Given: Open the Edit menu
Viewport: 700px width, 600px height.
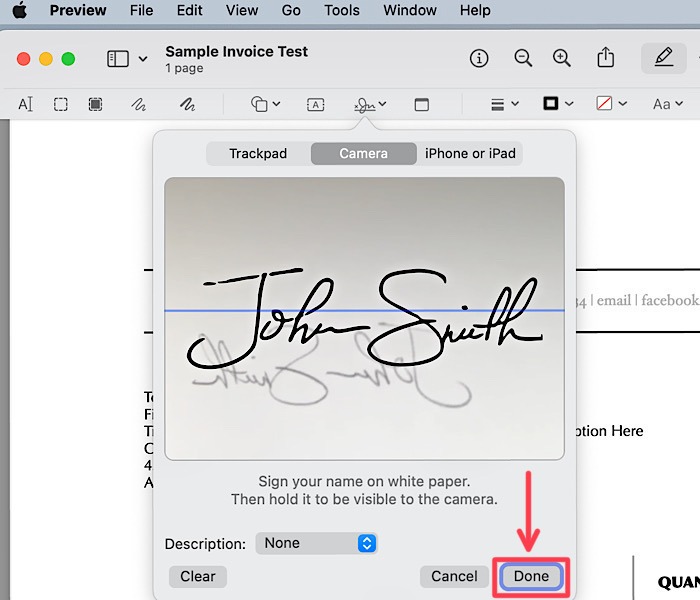Looking at the screenshot, I should pos(189,10).
